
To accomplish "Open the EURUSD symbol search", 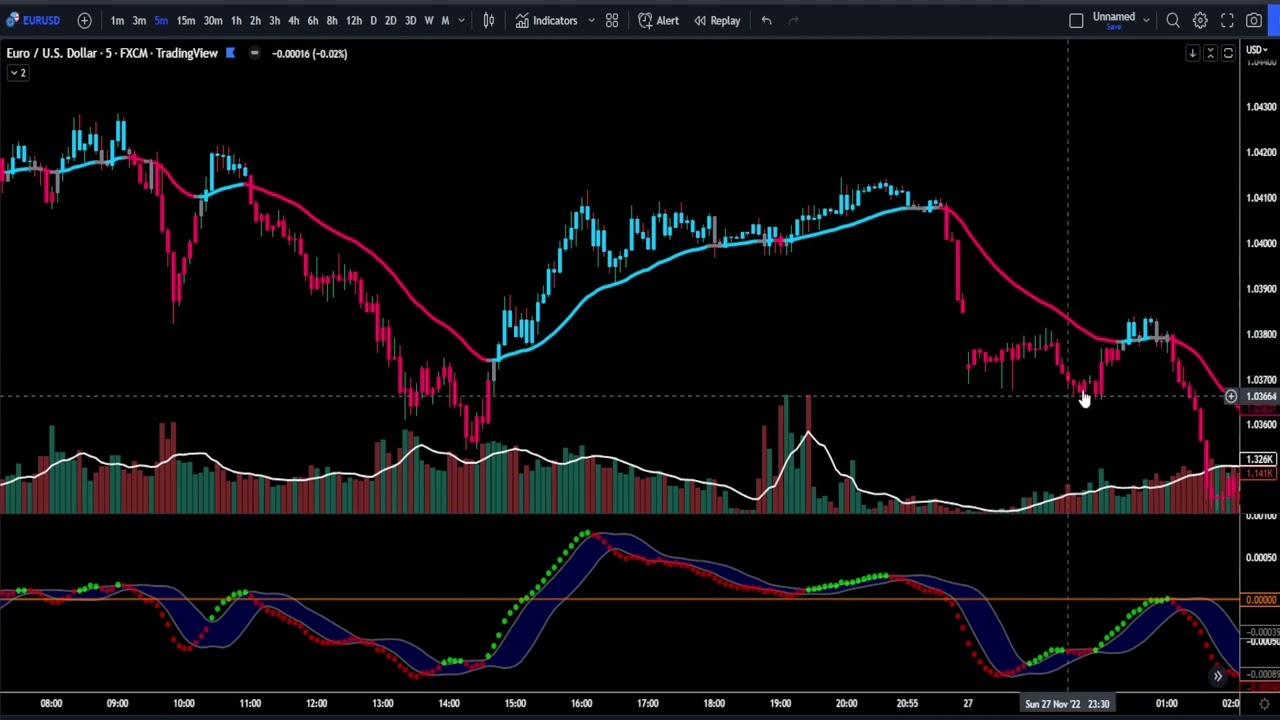I will pyautogui.click(x=33, y=20).
